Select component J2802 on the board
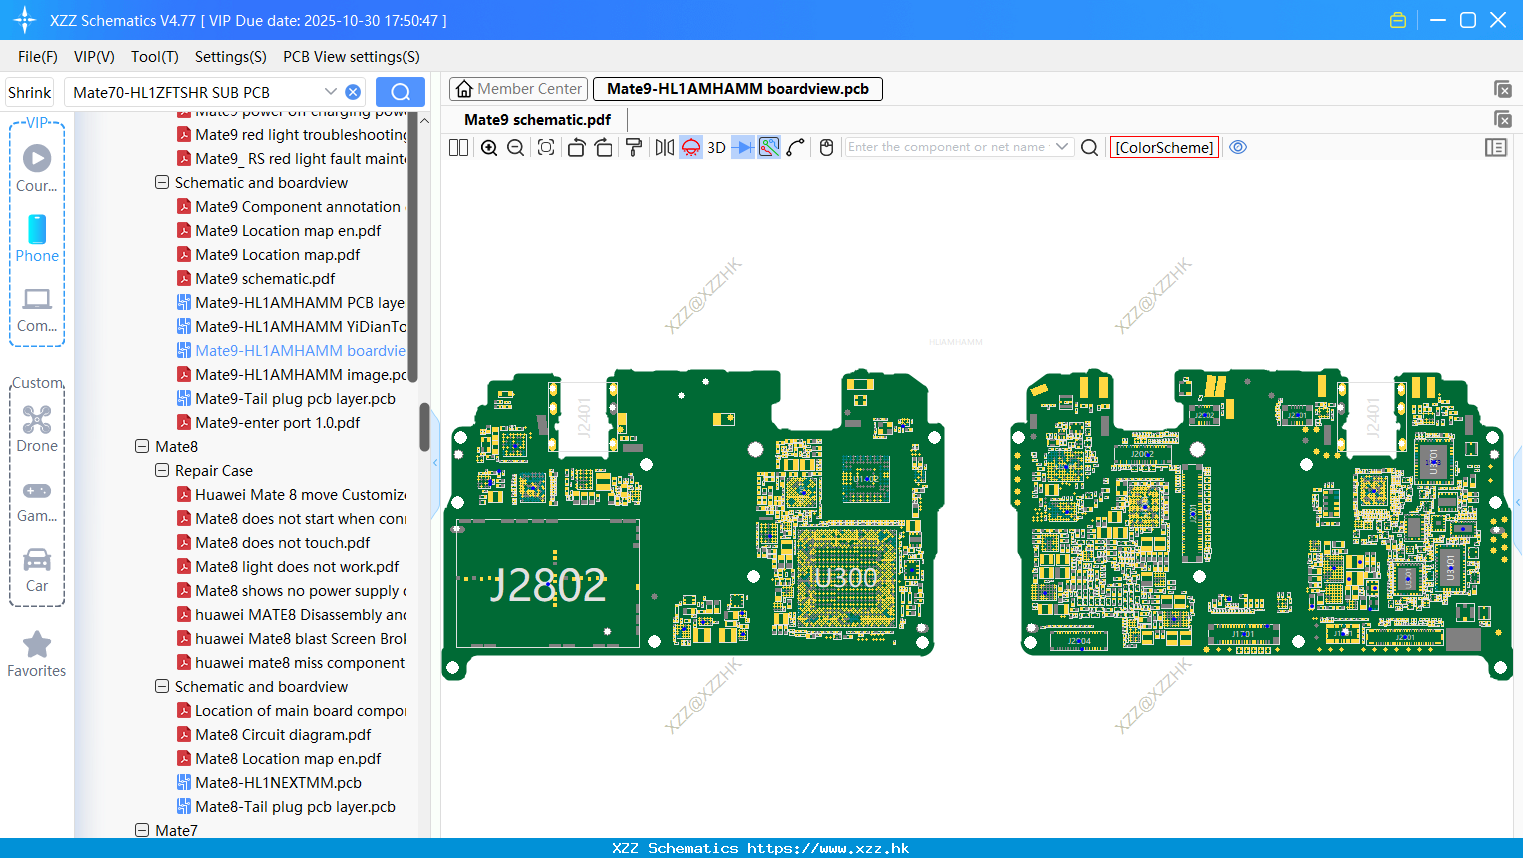This screenshot has height=858, width=1523. [x=547, y=585]
